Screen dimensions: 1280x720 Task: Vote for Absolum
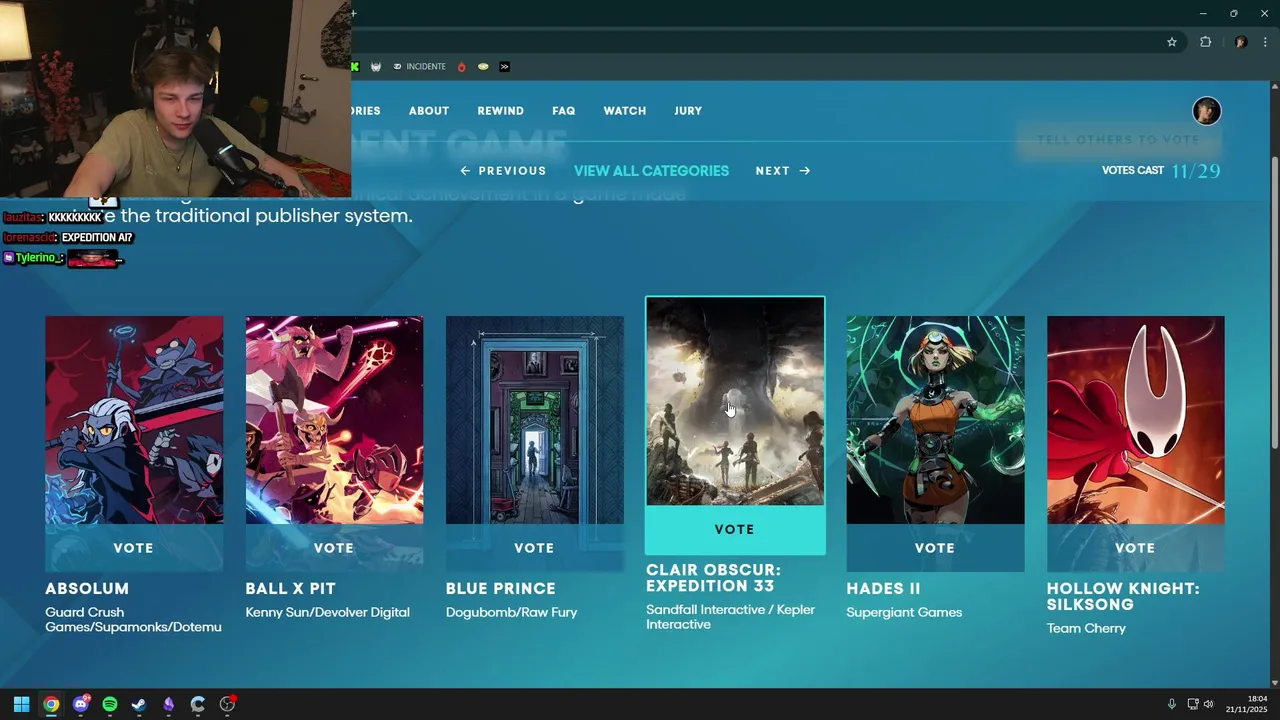134,548
